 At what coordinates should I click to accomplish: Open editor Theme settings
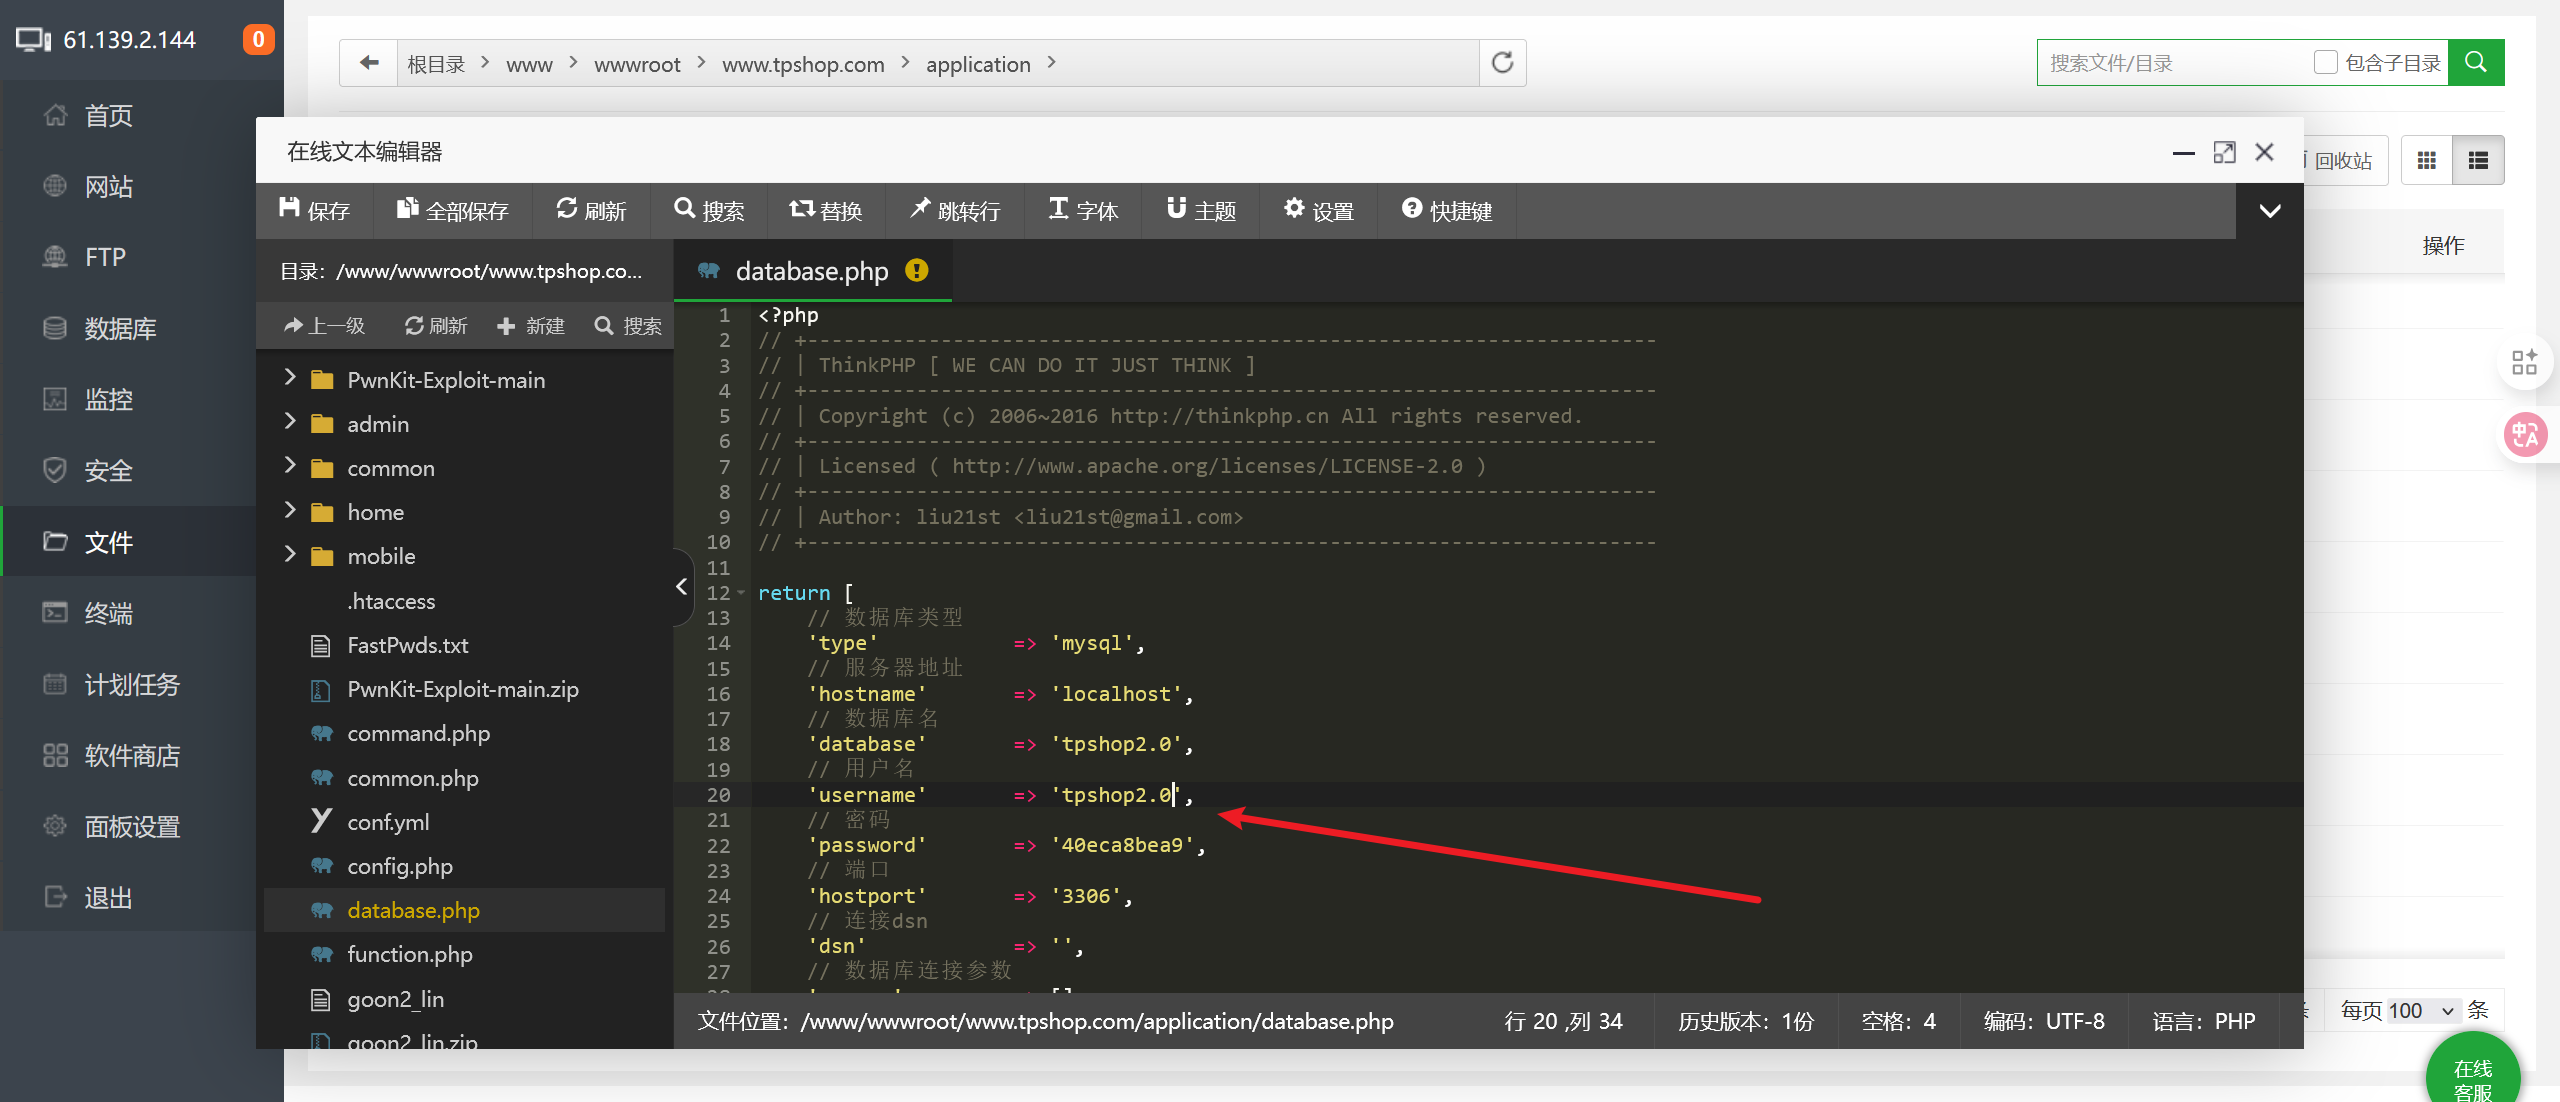1201,211
